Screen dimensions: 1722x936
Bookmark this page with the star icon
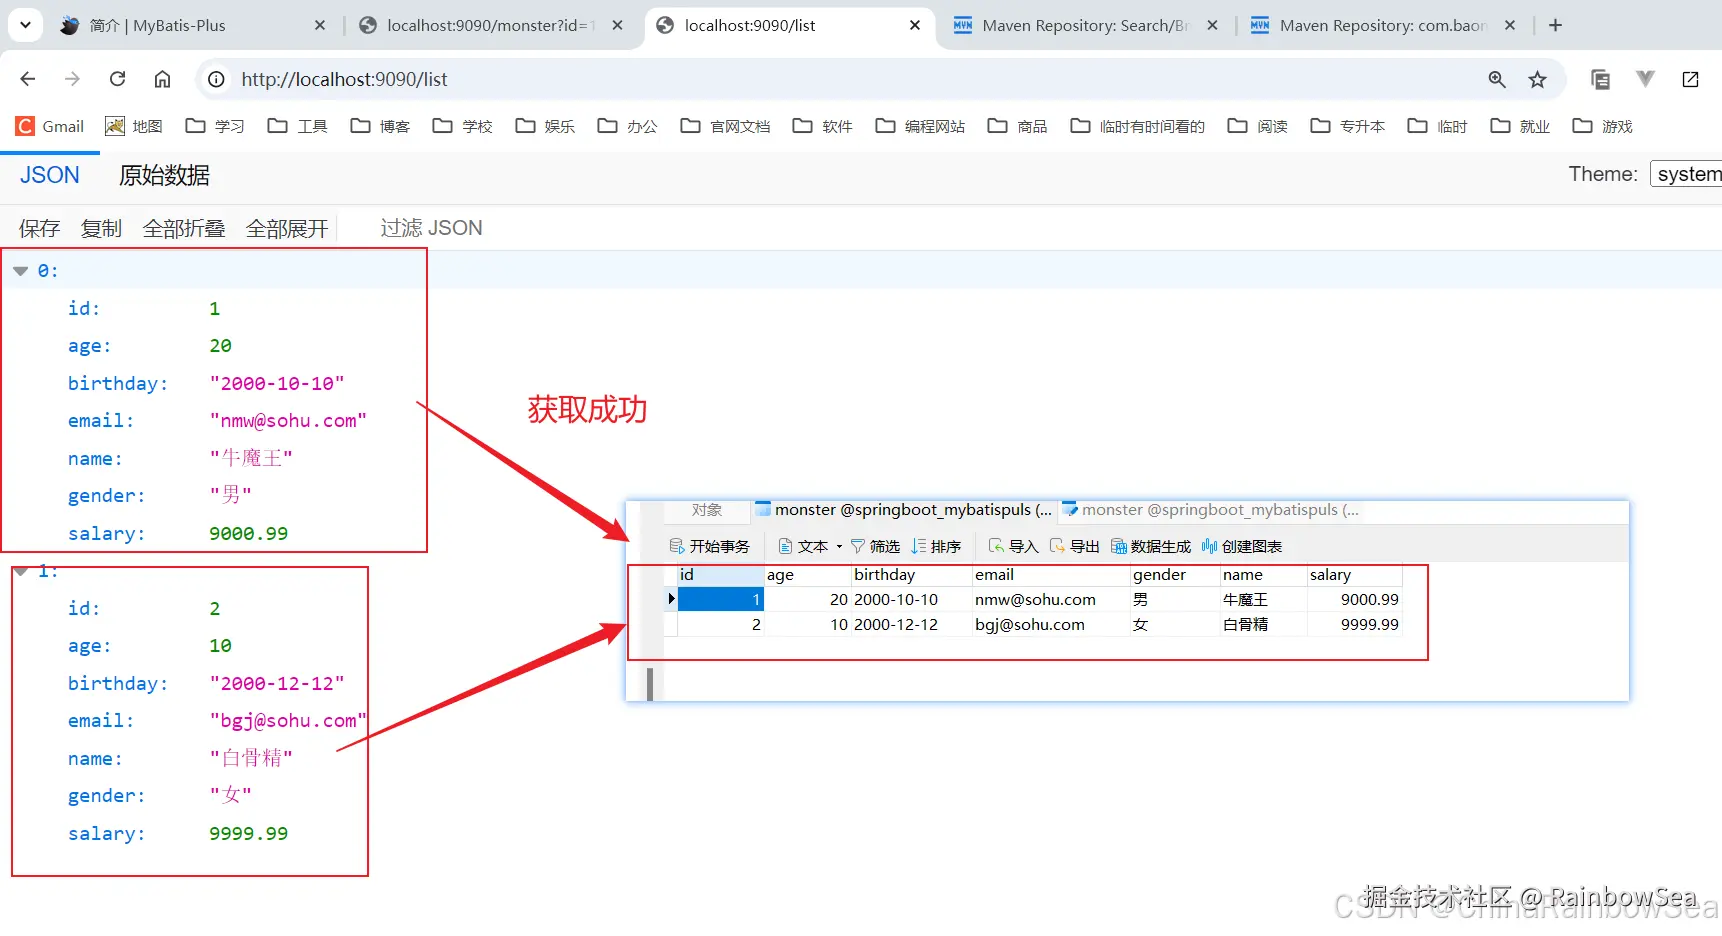click(x=1538, y=79)
